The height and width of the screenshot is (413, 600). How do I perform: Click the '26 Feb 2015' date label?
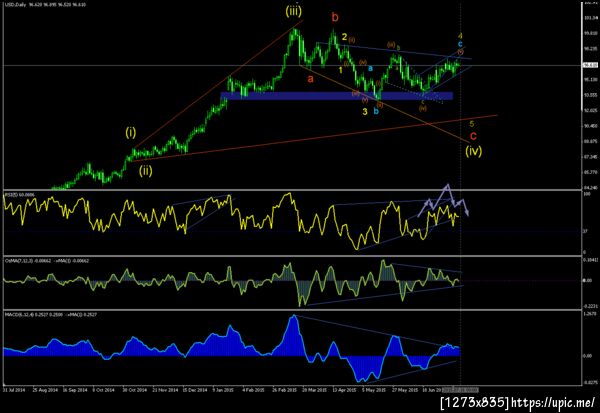point(285,390)
